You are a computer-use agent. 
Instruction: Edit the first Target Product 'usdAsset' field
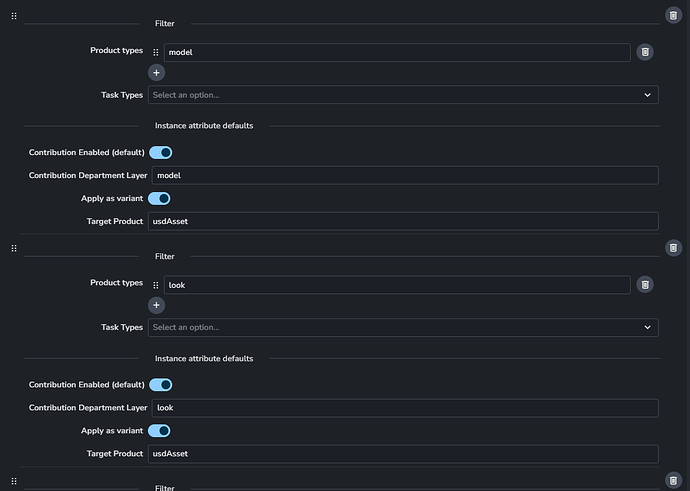(x=403, y=221)
